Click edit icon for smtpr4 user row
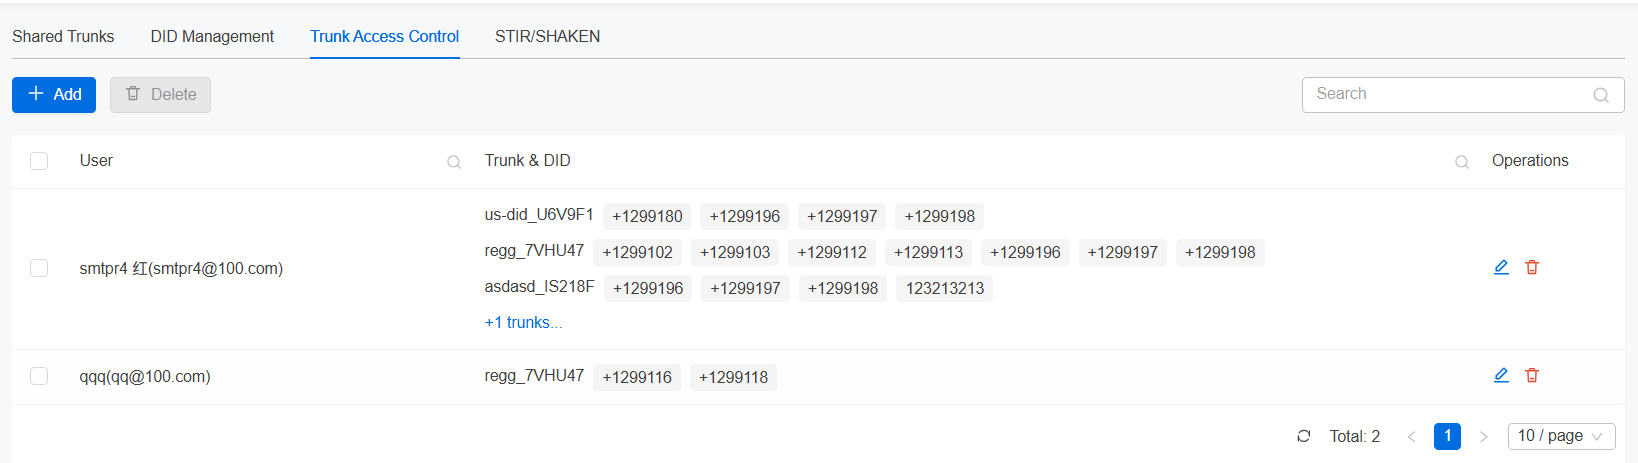 pyautogui.click(x=1501, y=267)
